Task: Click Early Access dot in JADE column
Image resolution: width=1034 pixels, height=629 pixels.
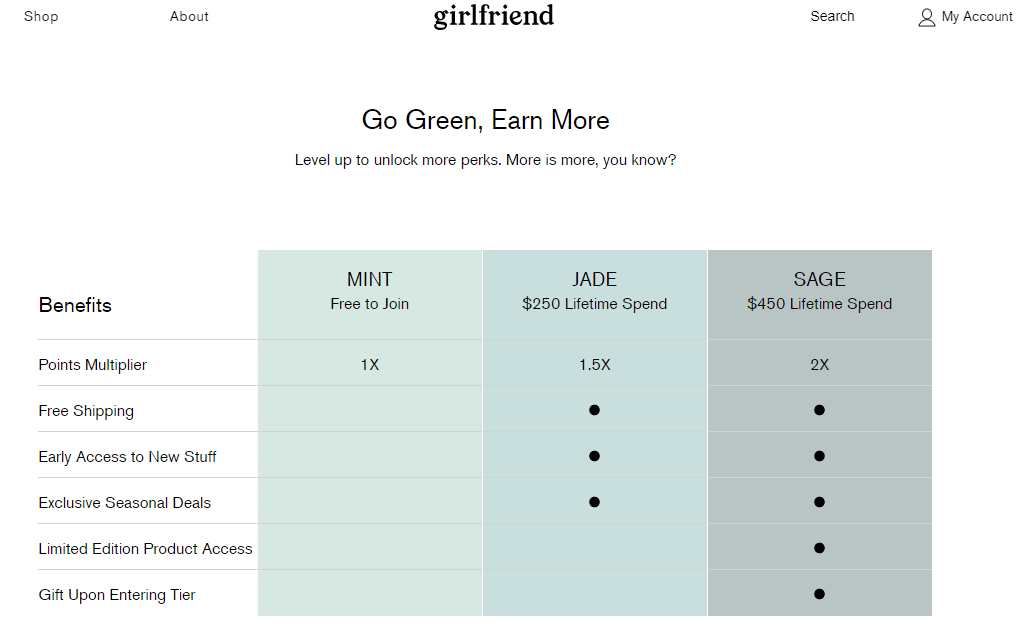Action: (x=594, y=456)
